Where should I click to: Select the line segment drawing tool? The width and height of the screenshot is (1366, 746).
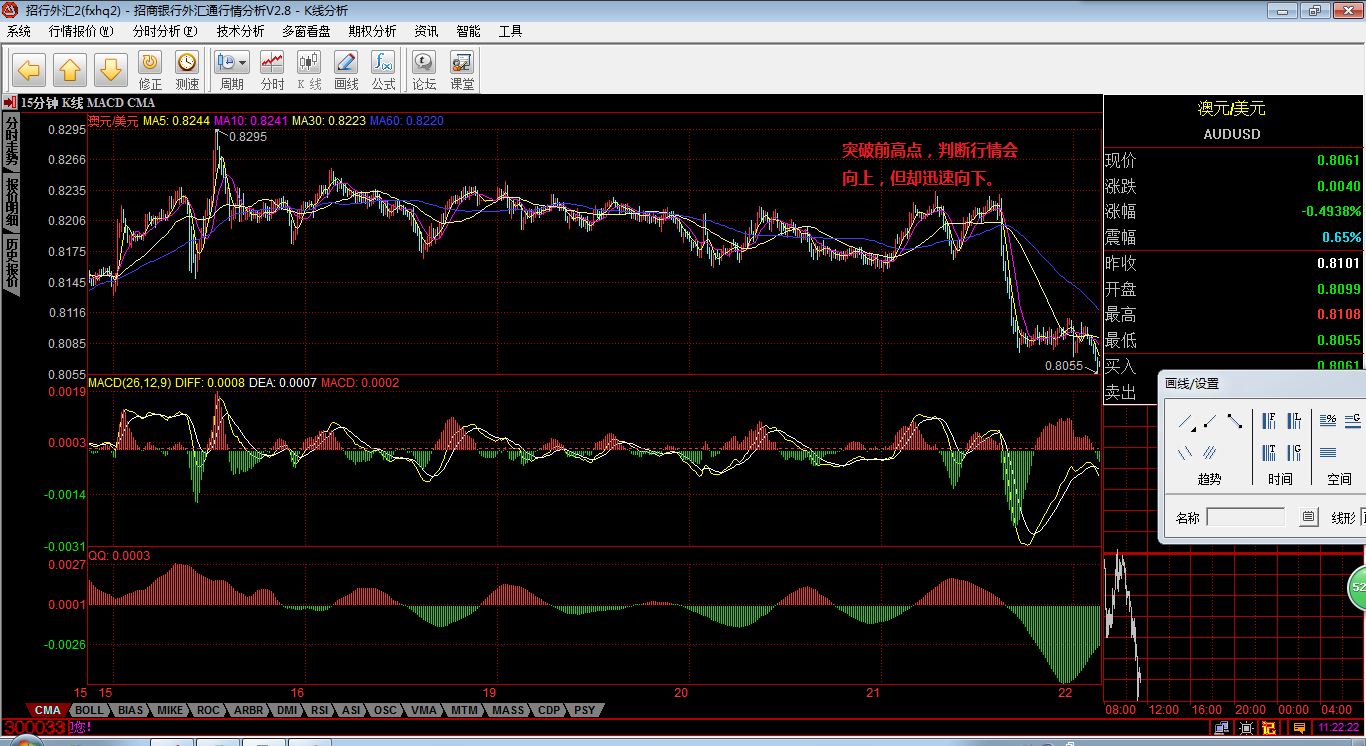click(x=1235, y=421)
